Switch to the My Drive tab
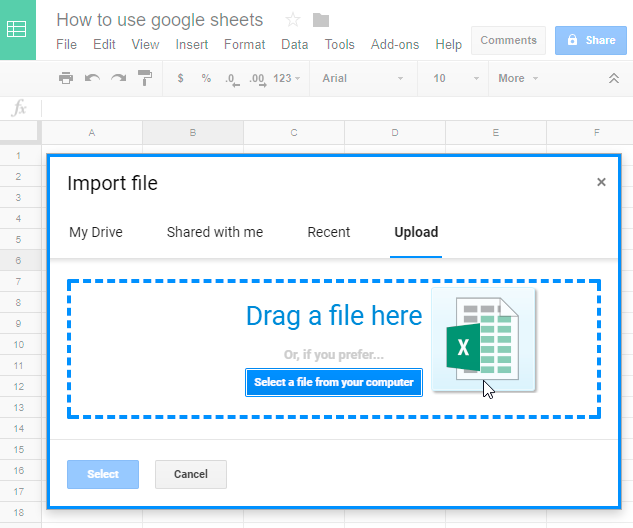Viewport: 633px width, 528px height. coord(96,232)
